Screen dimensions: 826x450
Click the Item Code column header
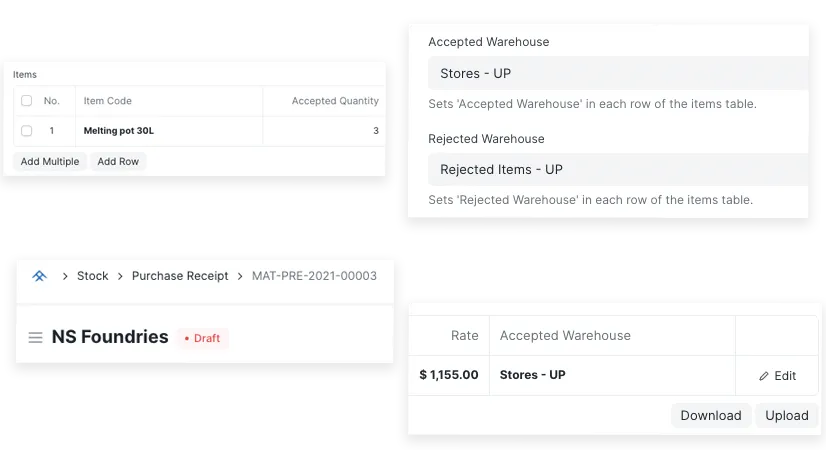pyautogui.click(x=108, y=101)
